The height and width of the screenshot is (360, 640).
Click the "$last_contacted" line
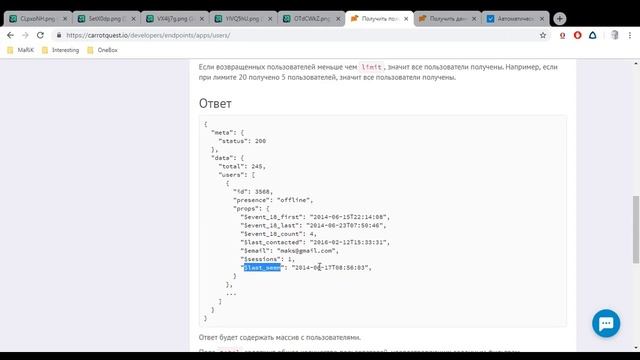point(315,242)
